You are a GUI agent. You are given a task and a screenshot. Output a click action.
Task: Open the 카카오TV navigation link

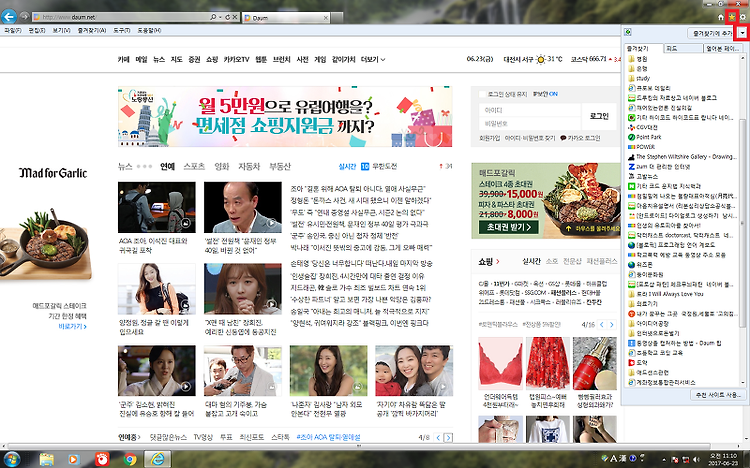pyautogui.click(x=236, y=59)
